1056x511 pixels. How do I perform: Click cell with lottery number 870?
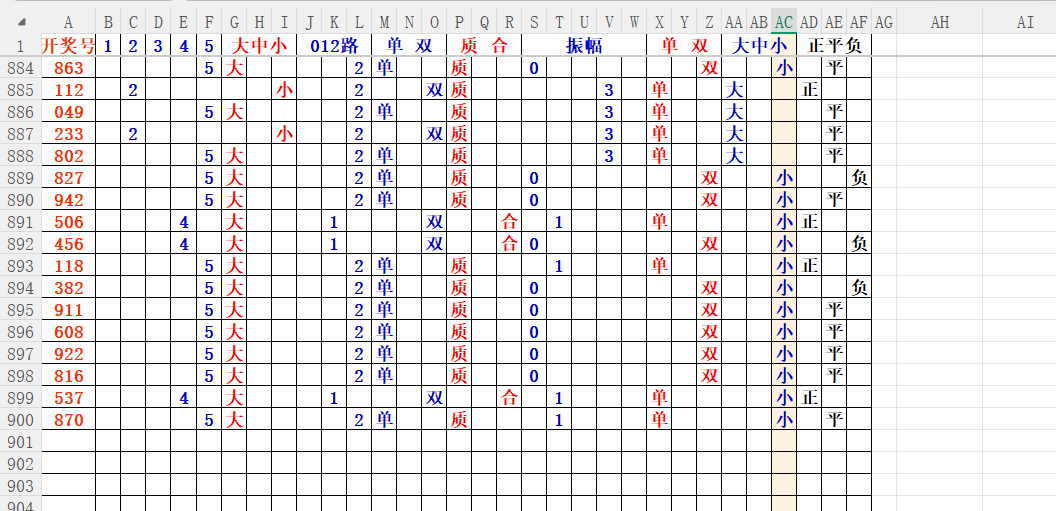click(x=68, y=420)
